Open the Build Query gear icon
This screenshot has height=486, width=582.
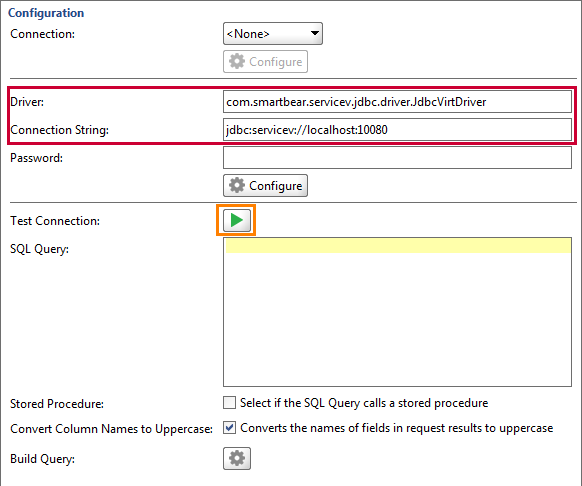coord(237,459)
